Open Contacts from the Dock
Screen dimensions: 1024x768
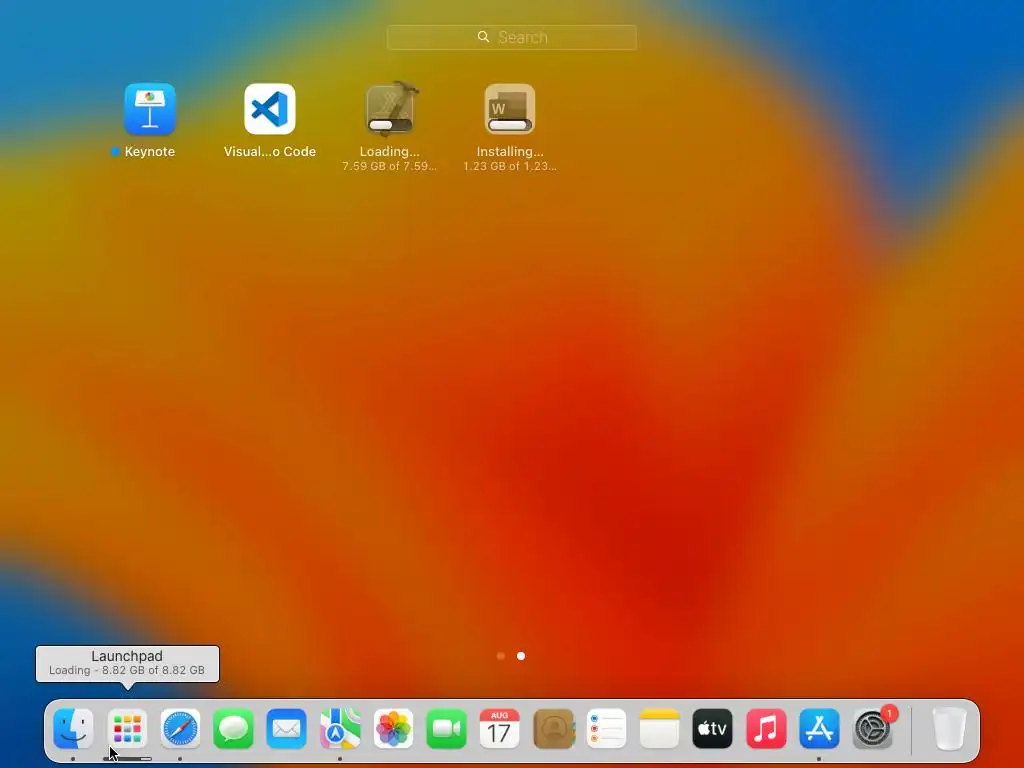[x=553, y=729]
